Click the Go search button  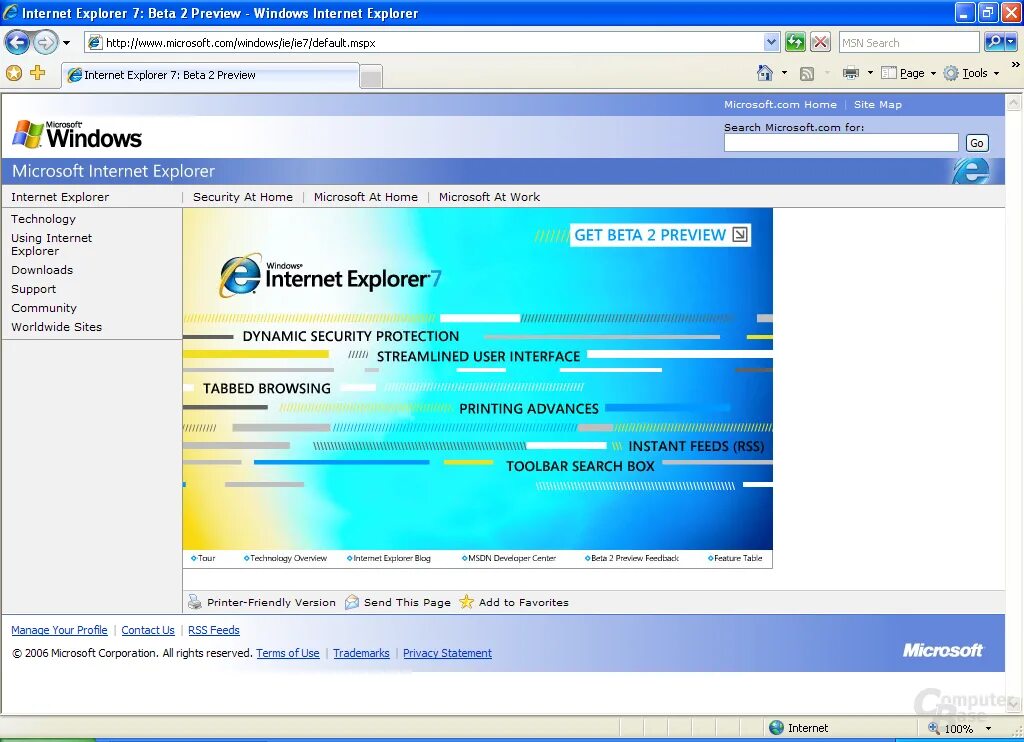coord(977,143)
